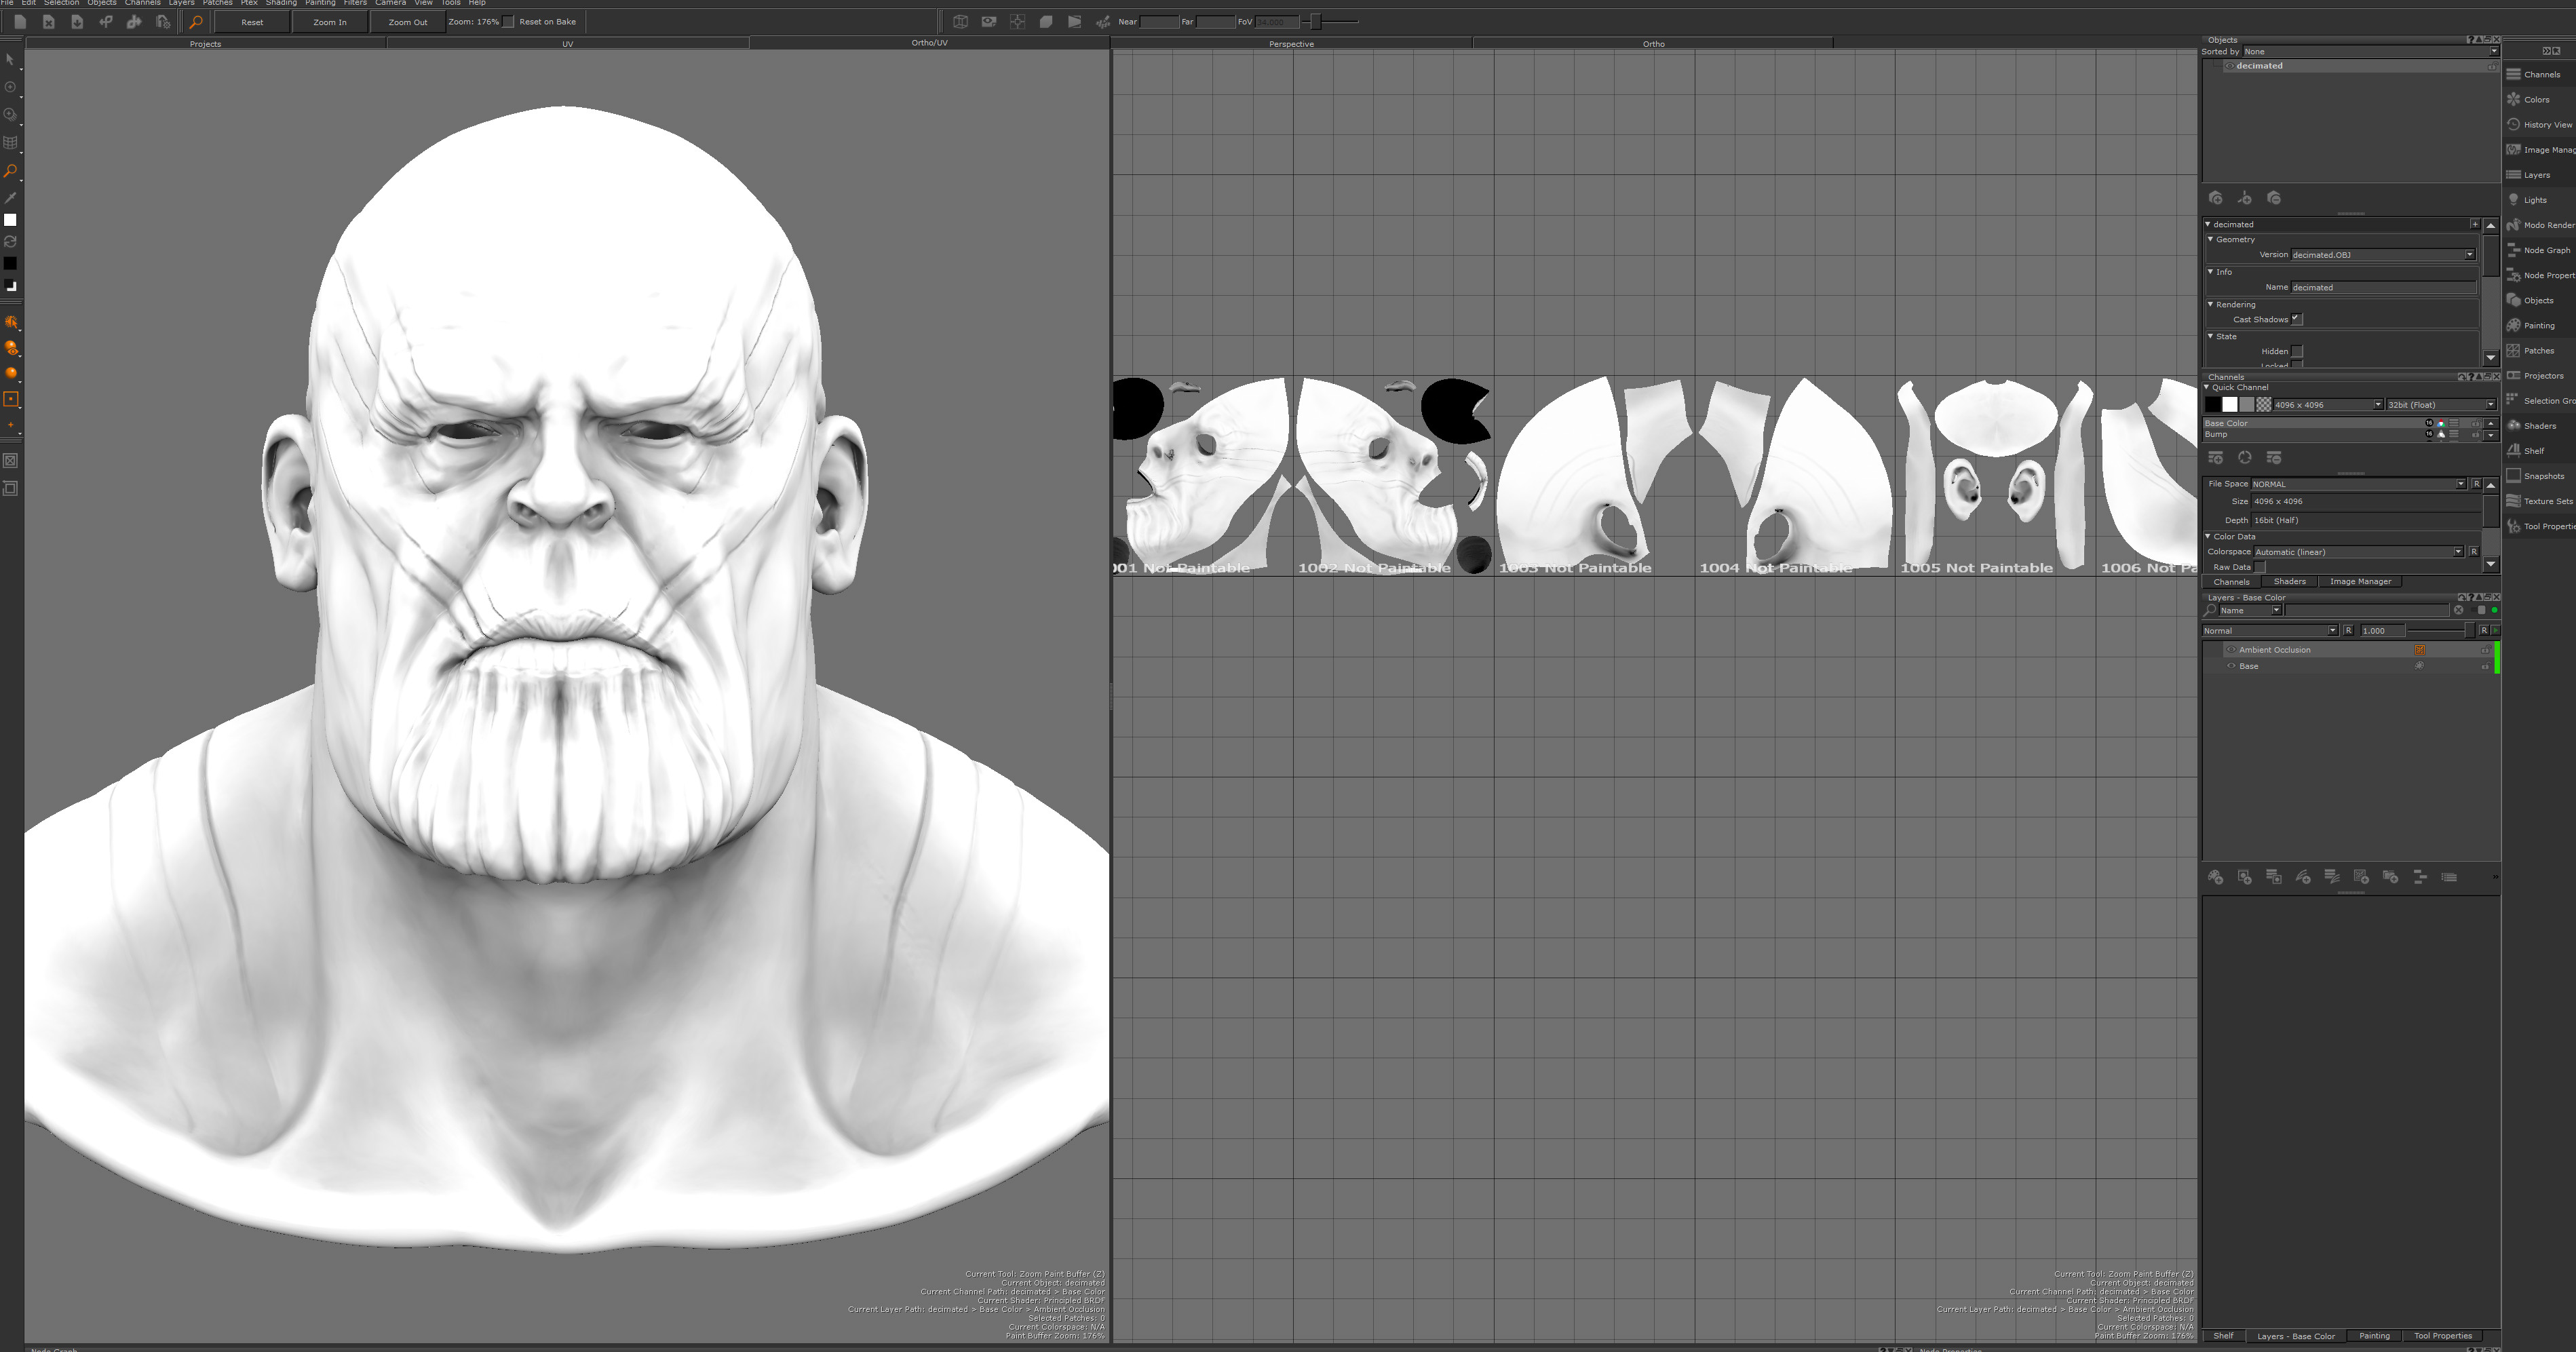Image resolution: width=2576 pixels, height=1352 pixels.
Task: Click the Remove Object icon in Objects panel
Action: pos(2274,198)
